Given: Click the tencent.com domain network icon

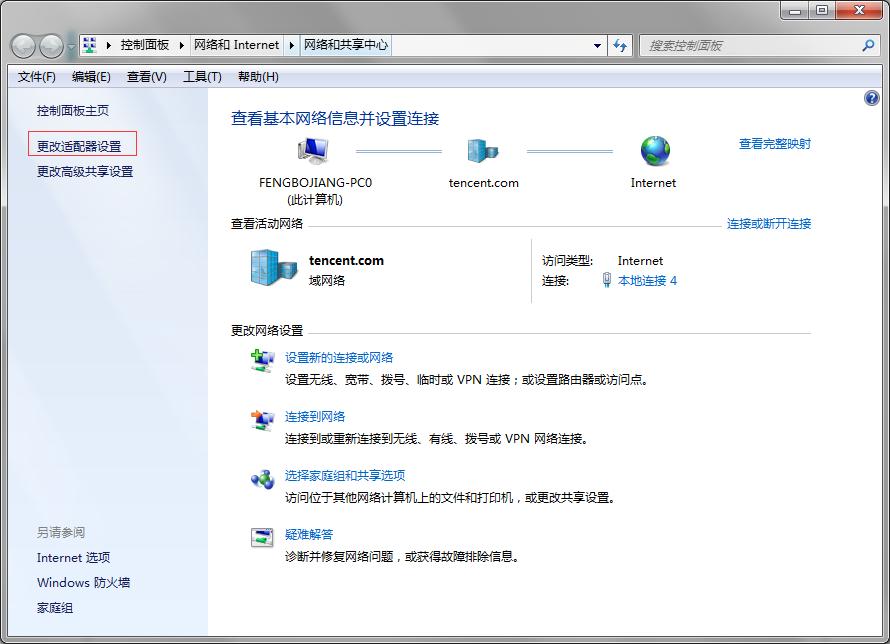Looking at the screenshot, I should 483,150.
